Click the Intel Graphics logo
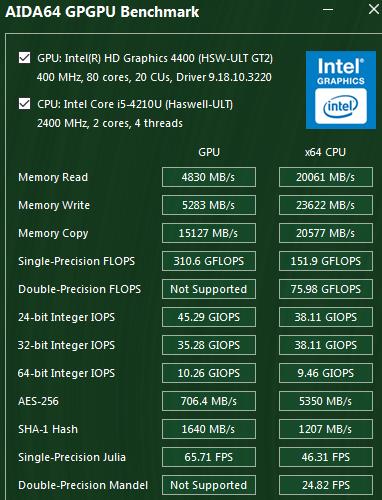 [x=341, y=89]
